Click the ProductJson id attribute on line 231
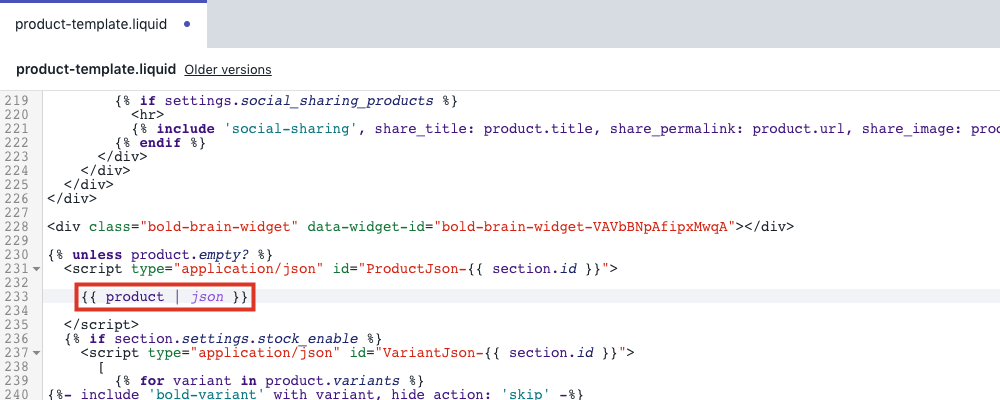The width and height of the screenshot is (1000, 400). 476,269
